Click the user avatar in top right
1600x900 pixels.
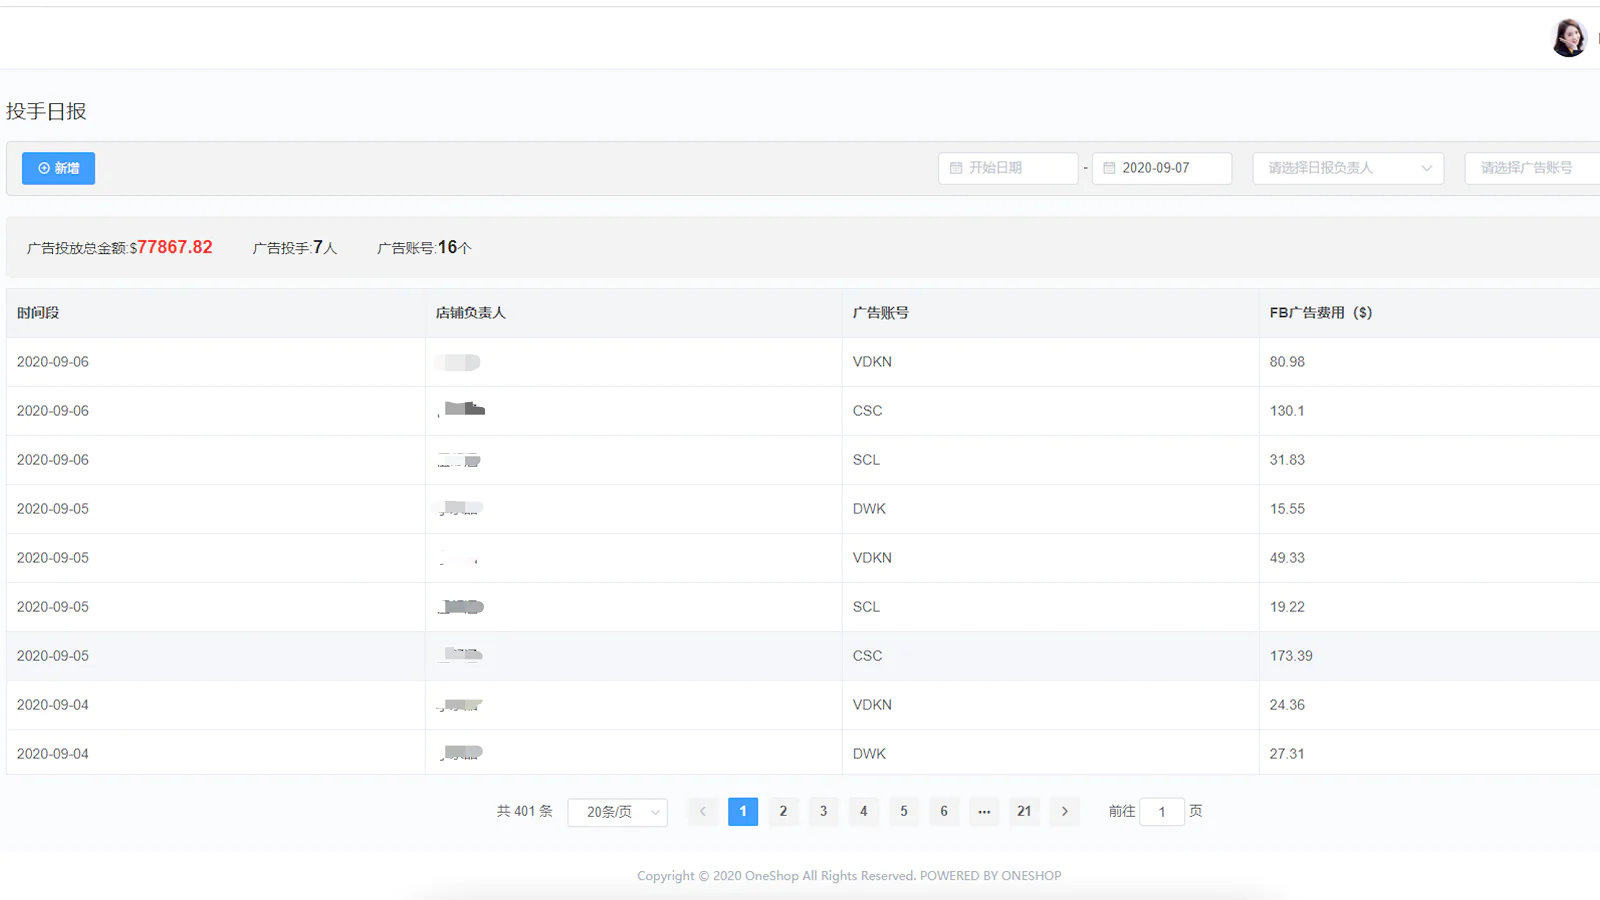[x=1568, y=38]
